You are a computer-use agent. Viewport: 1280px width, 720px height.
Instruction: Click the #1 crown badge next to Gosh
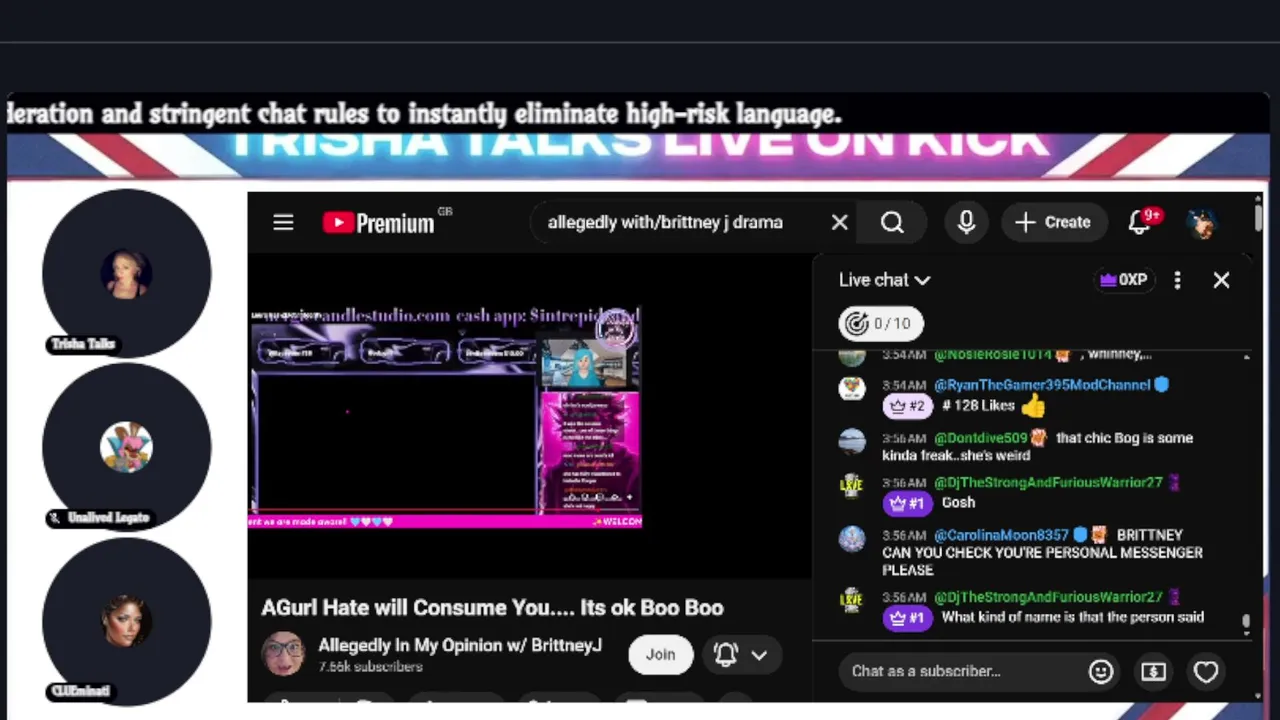(907, 503)
